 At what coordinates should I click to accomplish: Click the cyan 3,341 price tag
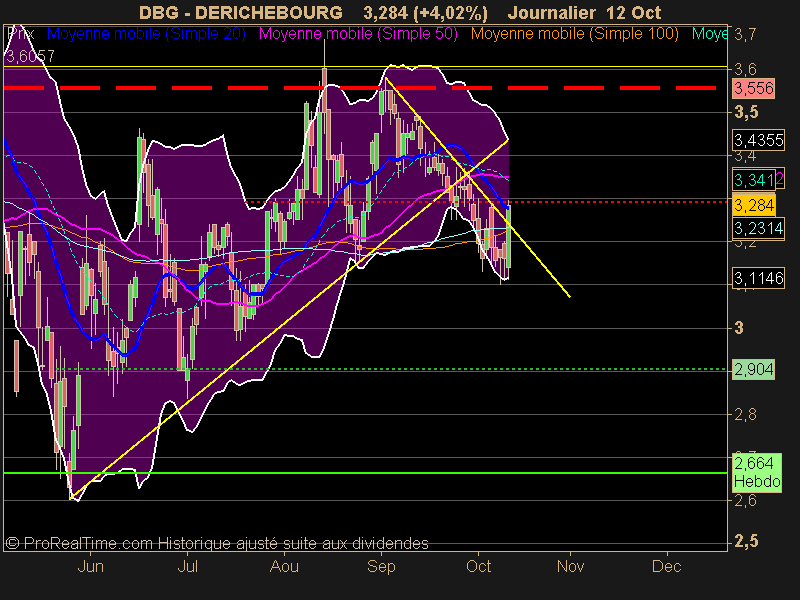[754, 180]
